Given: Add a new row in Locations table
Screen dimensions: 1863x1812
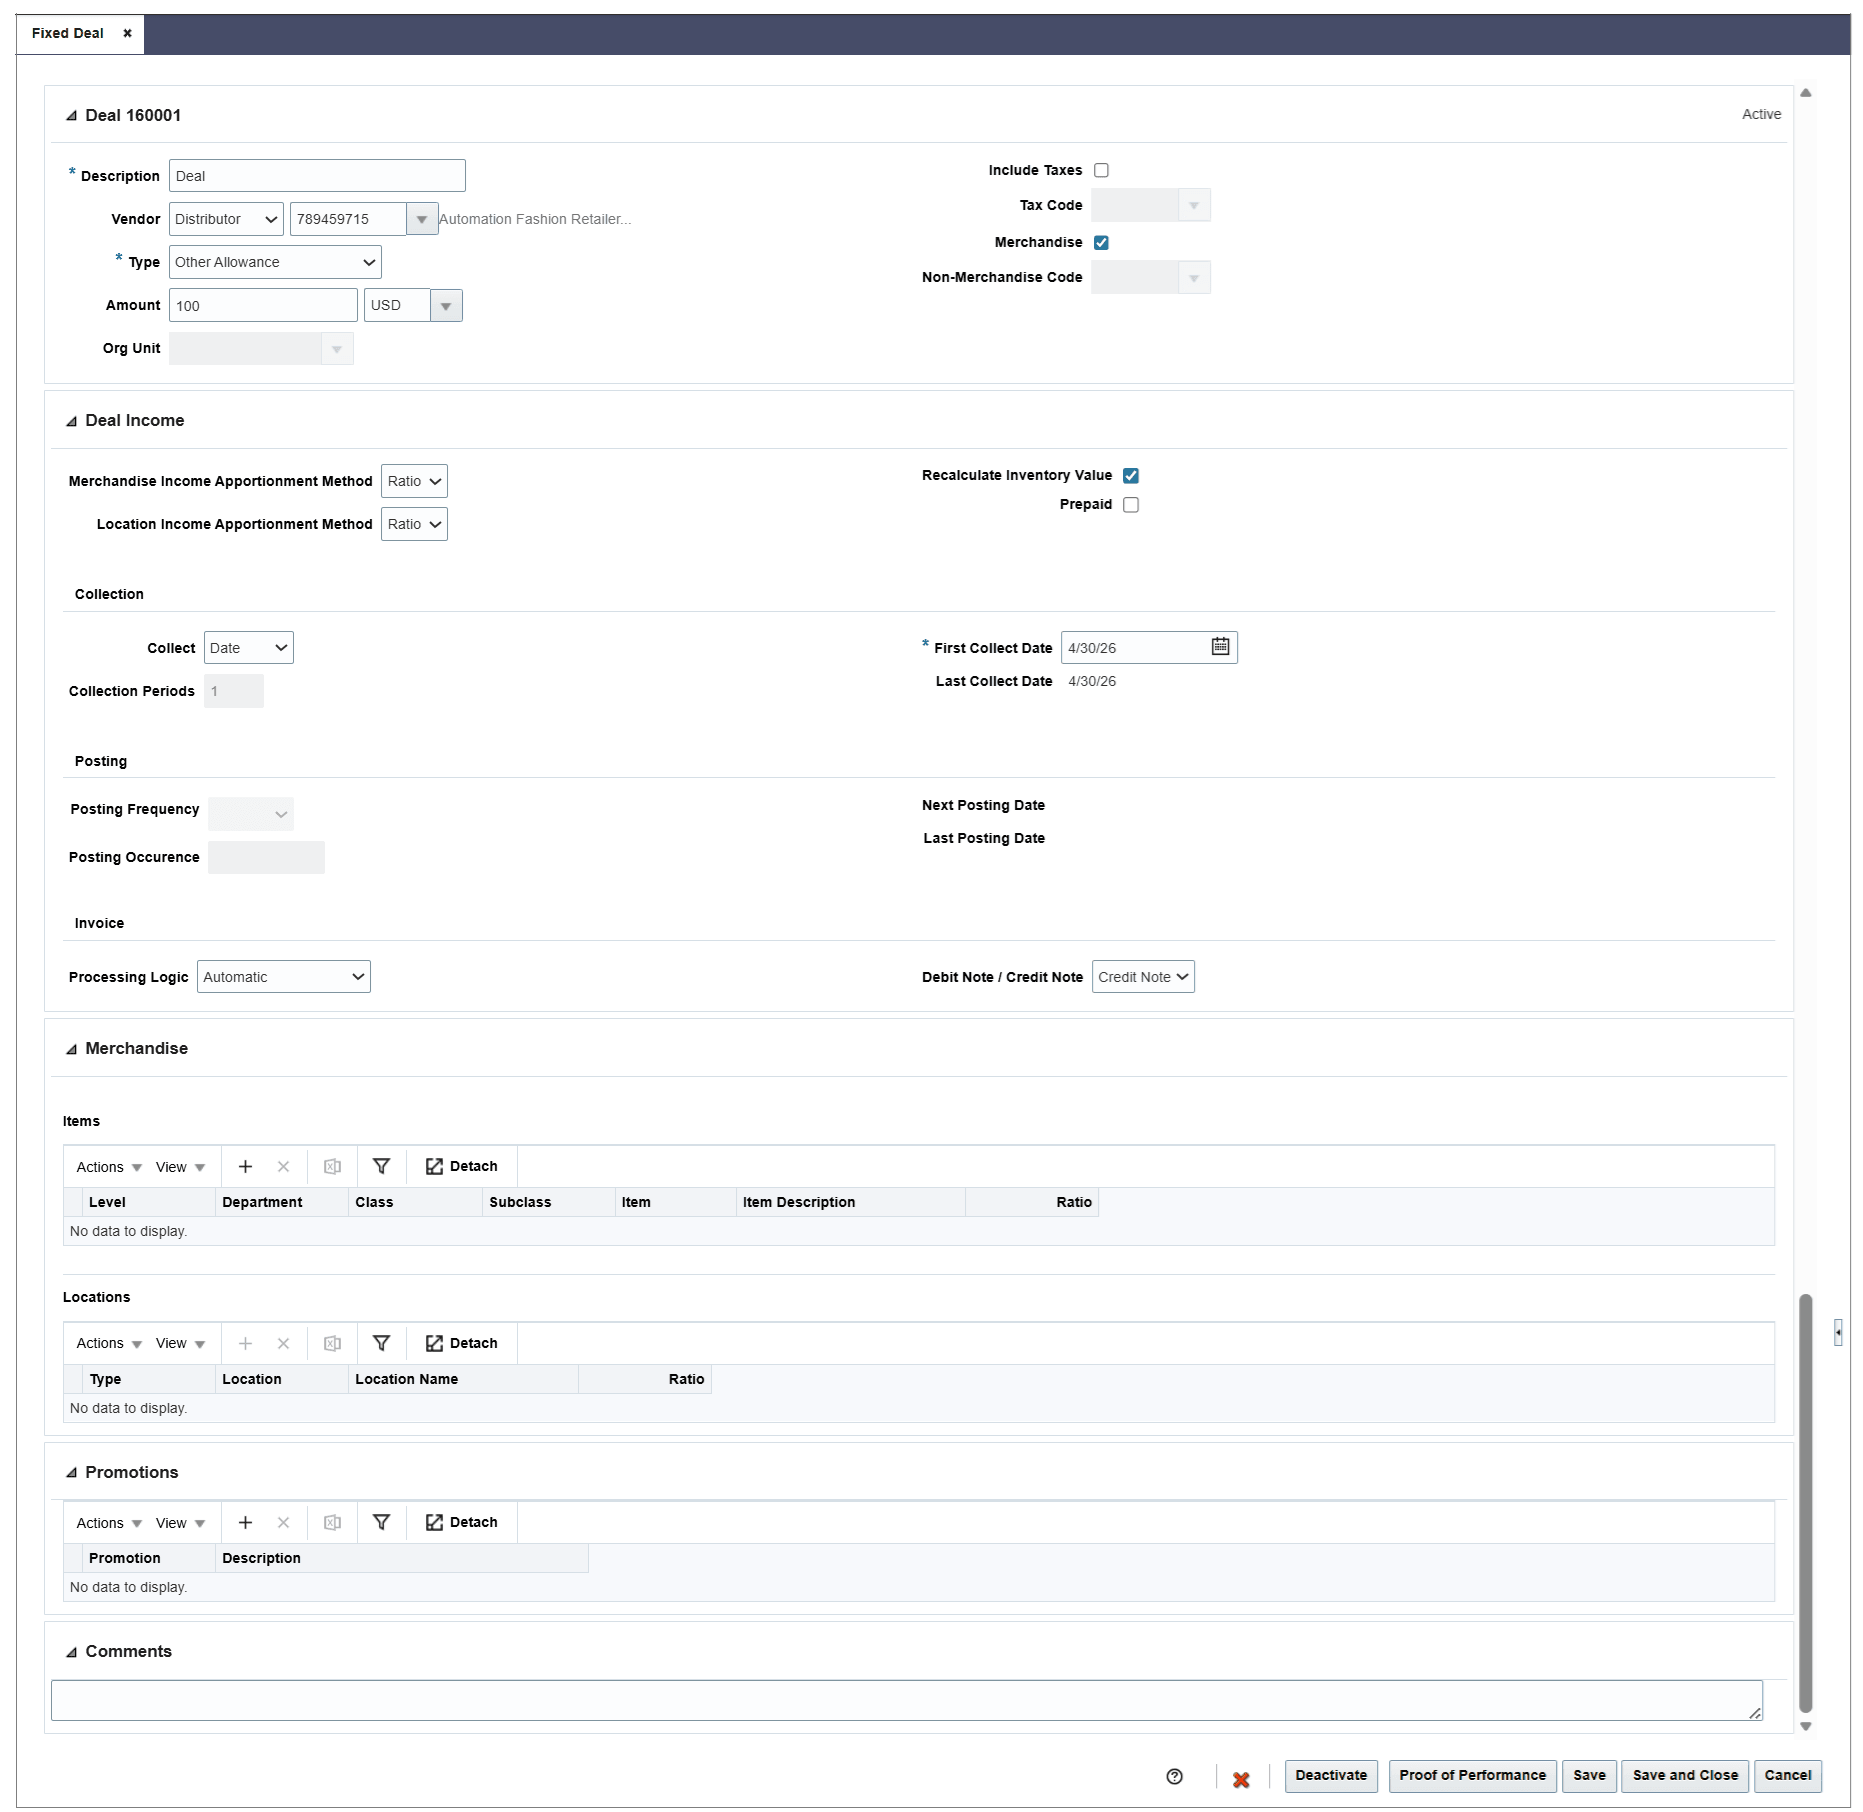Looking at the screenshot, I should point(245,1344).
